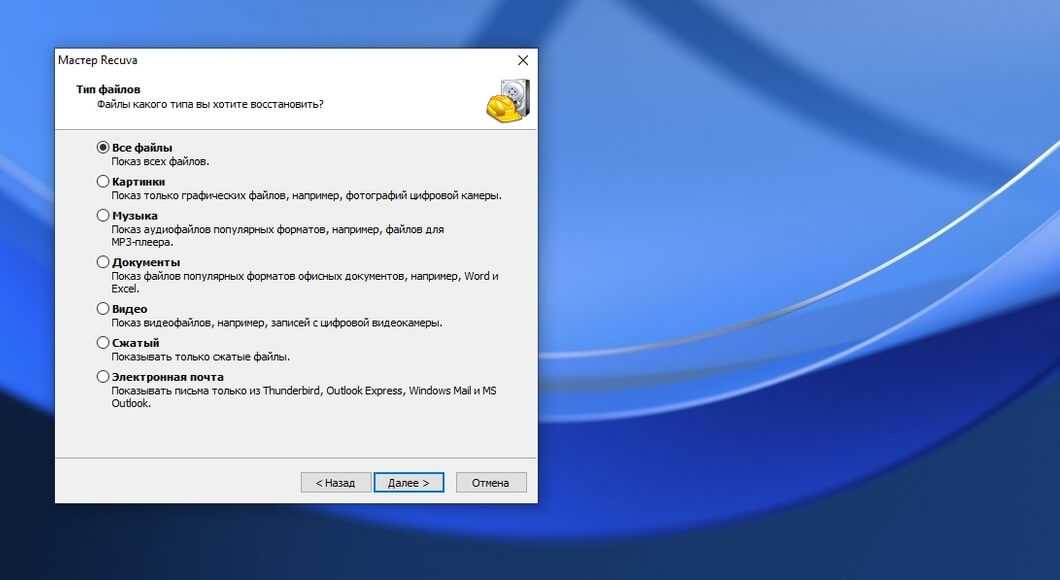
Task: Click the Recuva hard drive helmet icon
Action: [507, 100]
